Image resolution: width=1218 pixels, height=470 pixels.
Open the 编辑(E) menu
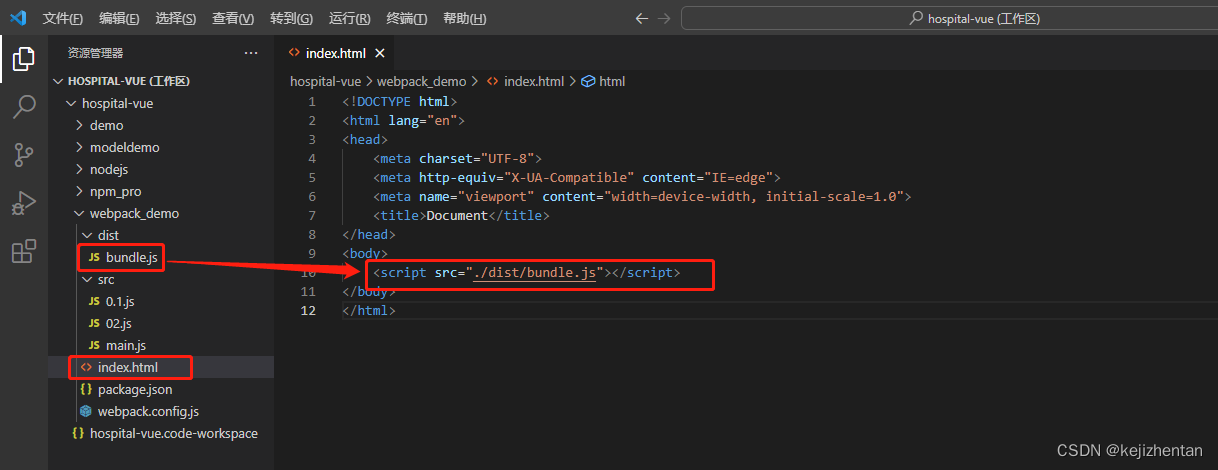[x=120, y=19]
